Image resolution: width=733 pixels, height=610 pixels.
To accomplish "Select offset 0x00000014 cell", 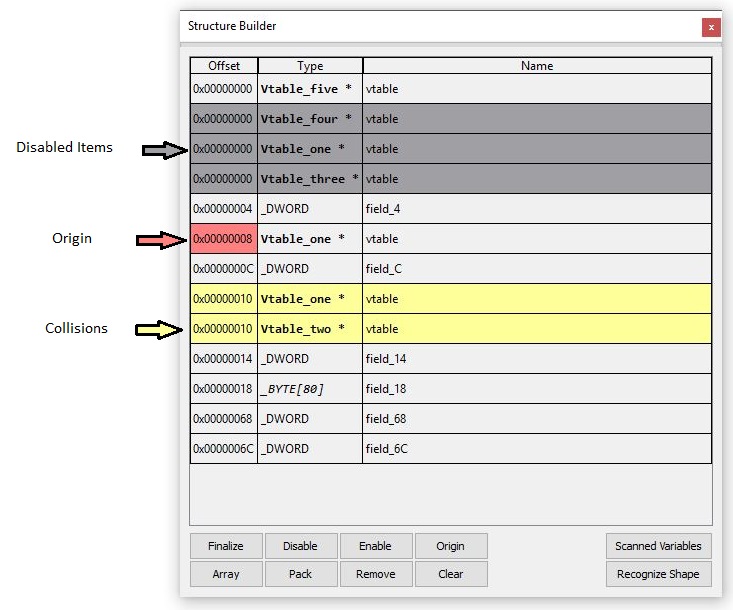I will (x=224, y=359).
